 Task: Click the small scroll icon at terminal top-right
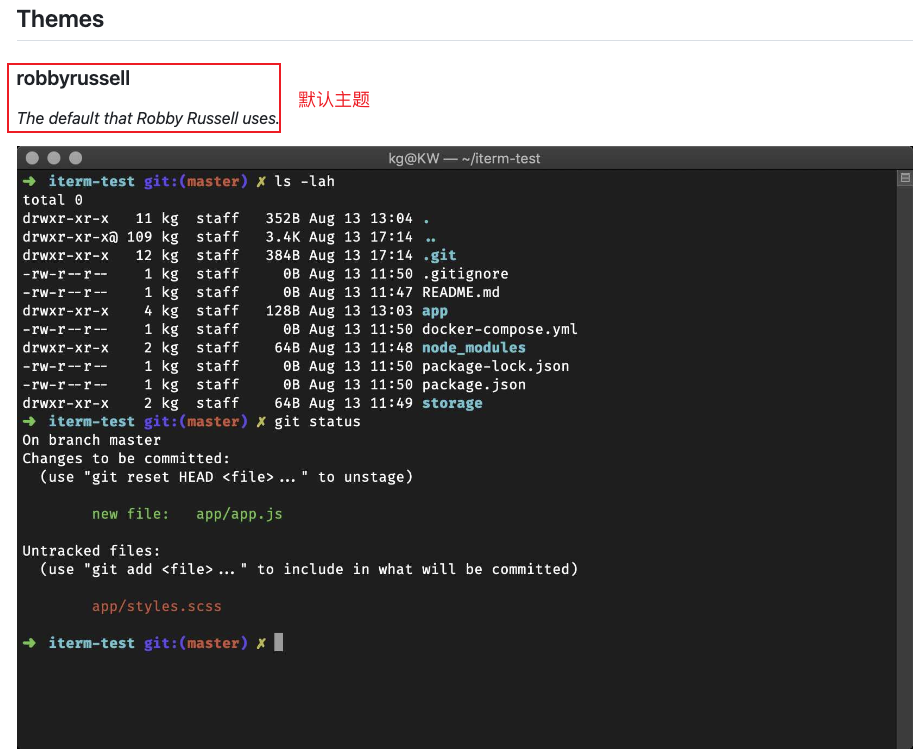coord(905,178)
